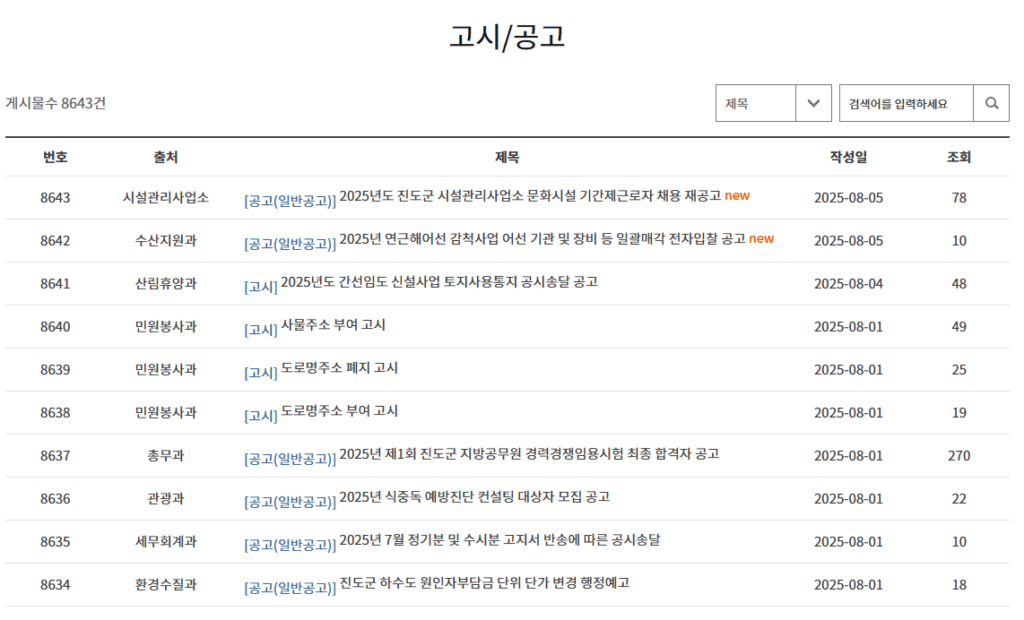Open the 고지서 반송에 따른 공시송달 notice

[x=510, y=541]
